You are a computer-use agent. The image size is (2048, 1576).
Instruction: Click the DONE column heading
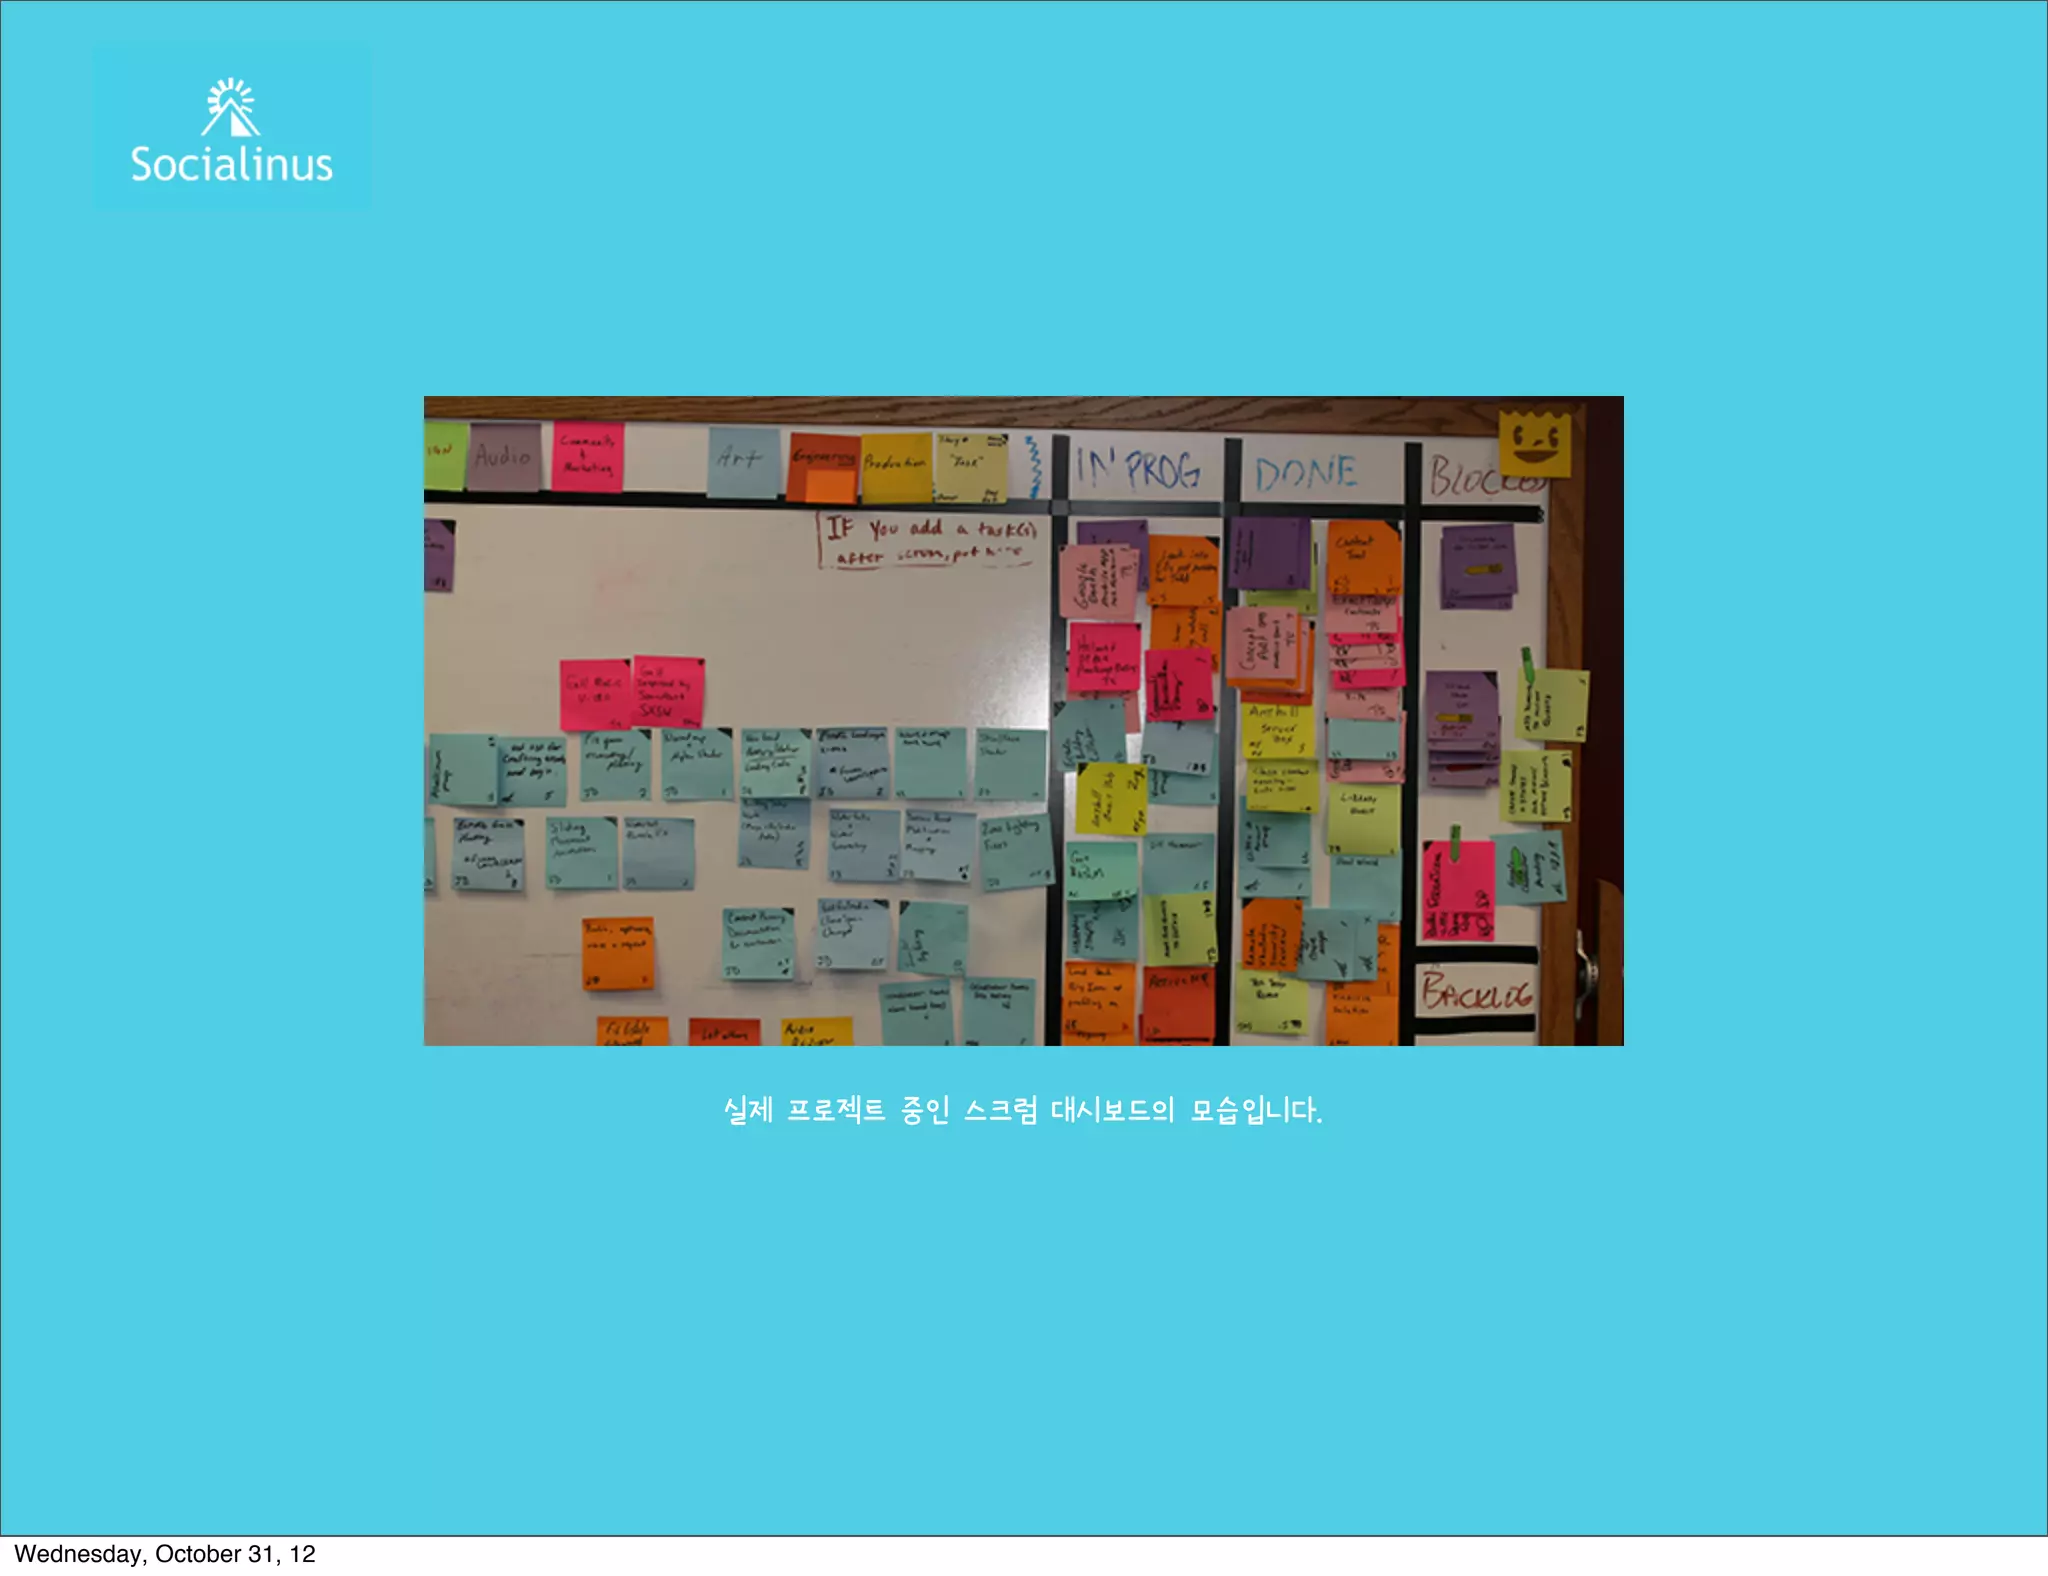coord(1306,473)
